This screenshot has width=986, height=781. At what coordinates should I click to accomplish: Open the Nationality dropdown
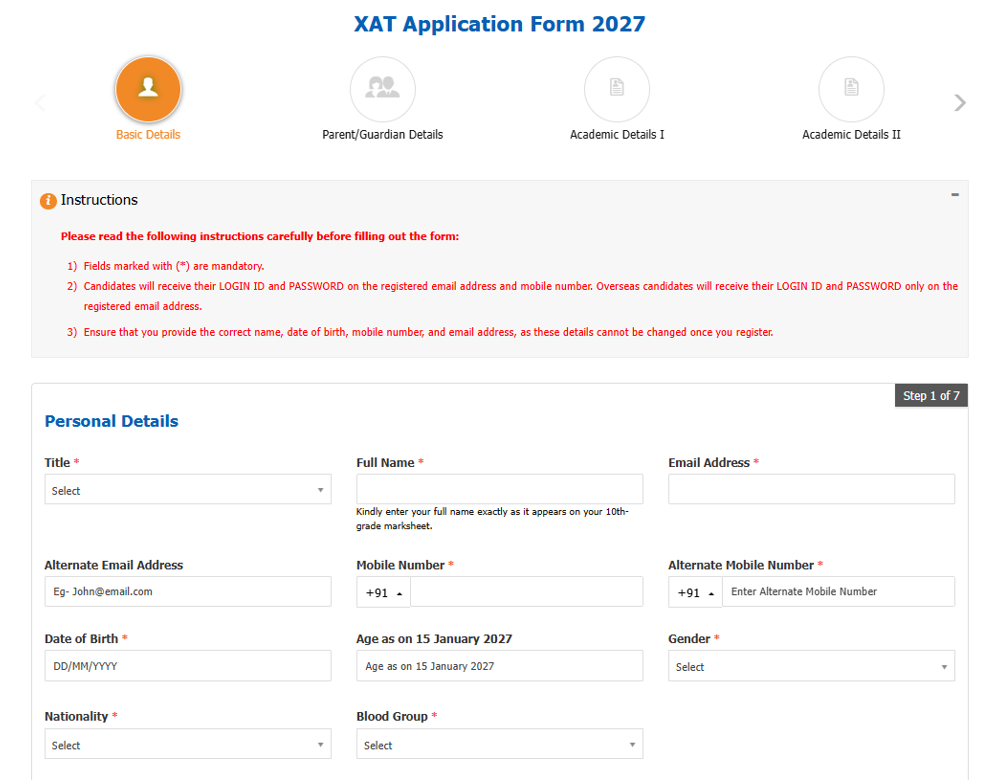click(x=188, y=744)
